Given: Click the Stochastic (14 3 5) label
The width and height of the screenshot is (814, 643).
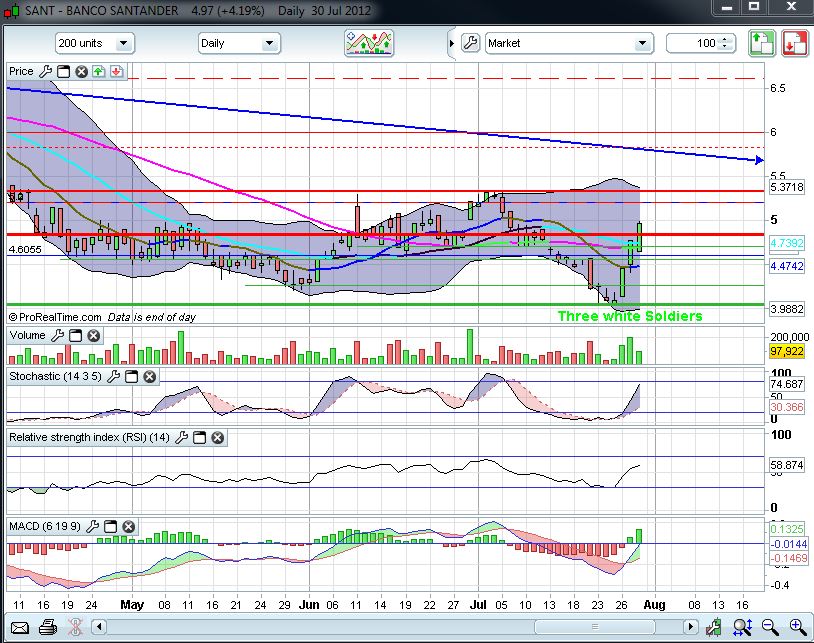Looking at the screenshot, I should pos(56,376).
